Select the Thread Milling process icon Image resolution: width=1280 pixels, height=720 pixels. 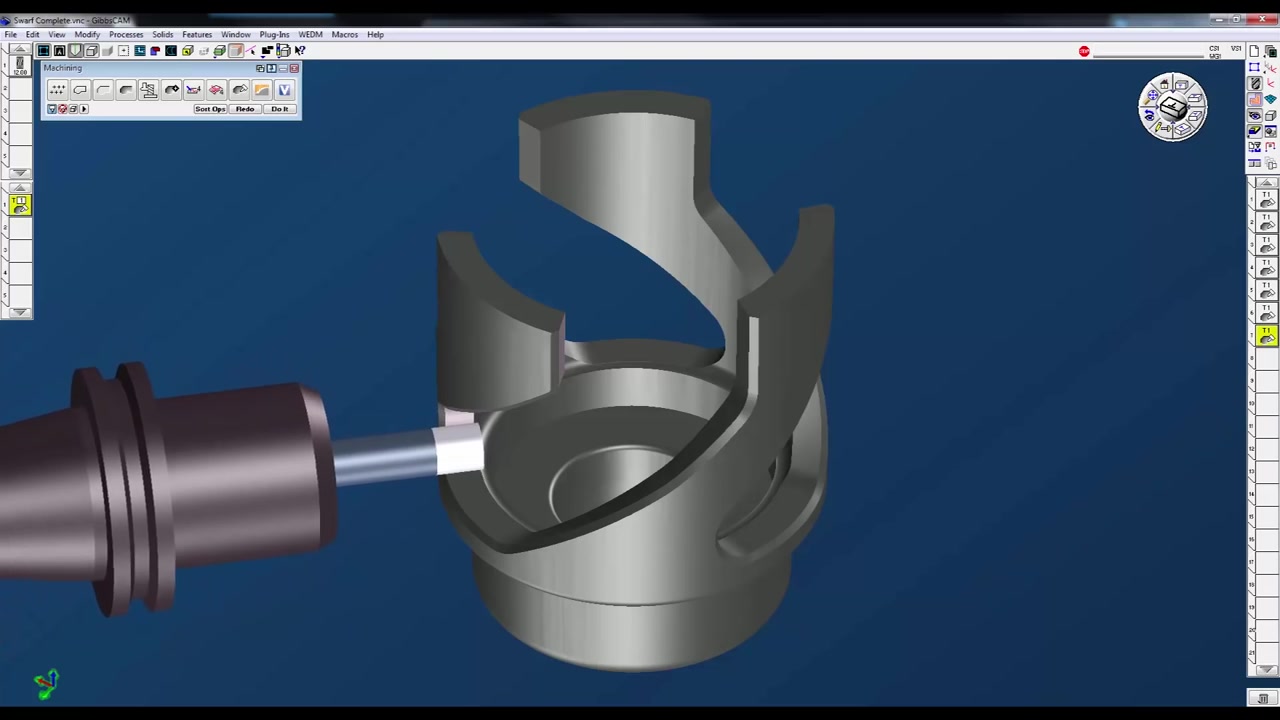click(x=149, y=90)
